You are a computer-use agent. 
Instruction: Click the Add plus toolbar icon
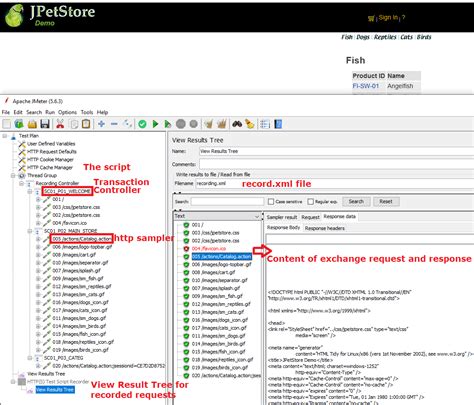click(101, 124)
